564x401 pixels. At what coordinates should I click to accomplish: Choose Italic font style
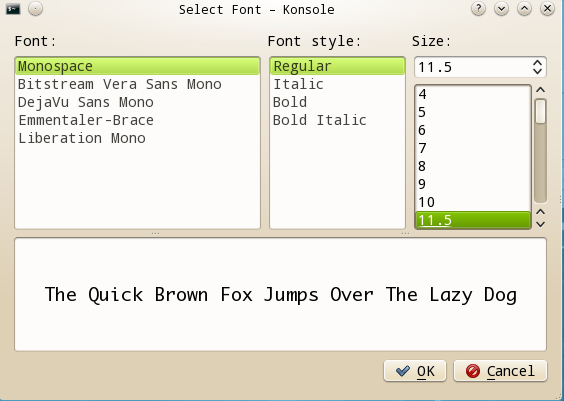pyautogui.click(x=337, y=84)
